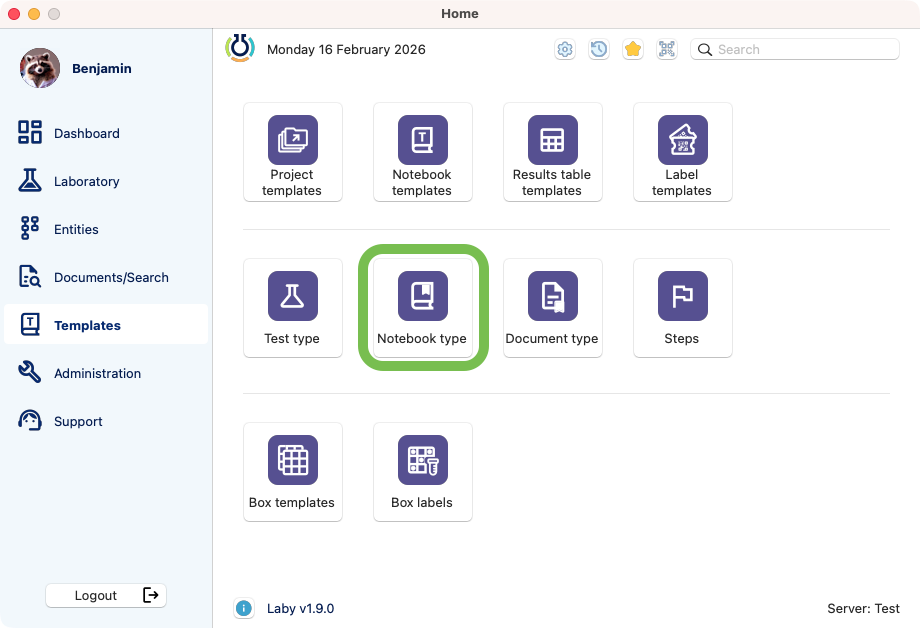920x628 pixels.
Task: Open the Box labels tile
Action: coord(422,472)
